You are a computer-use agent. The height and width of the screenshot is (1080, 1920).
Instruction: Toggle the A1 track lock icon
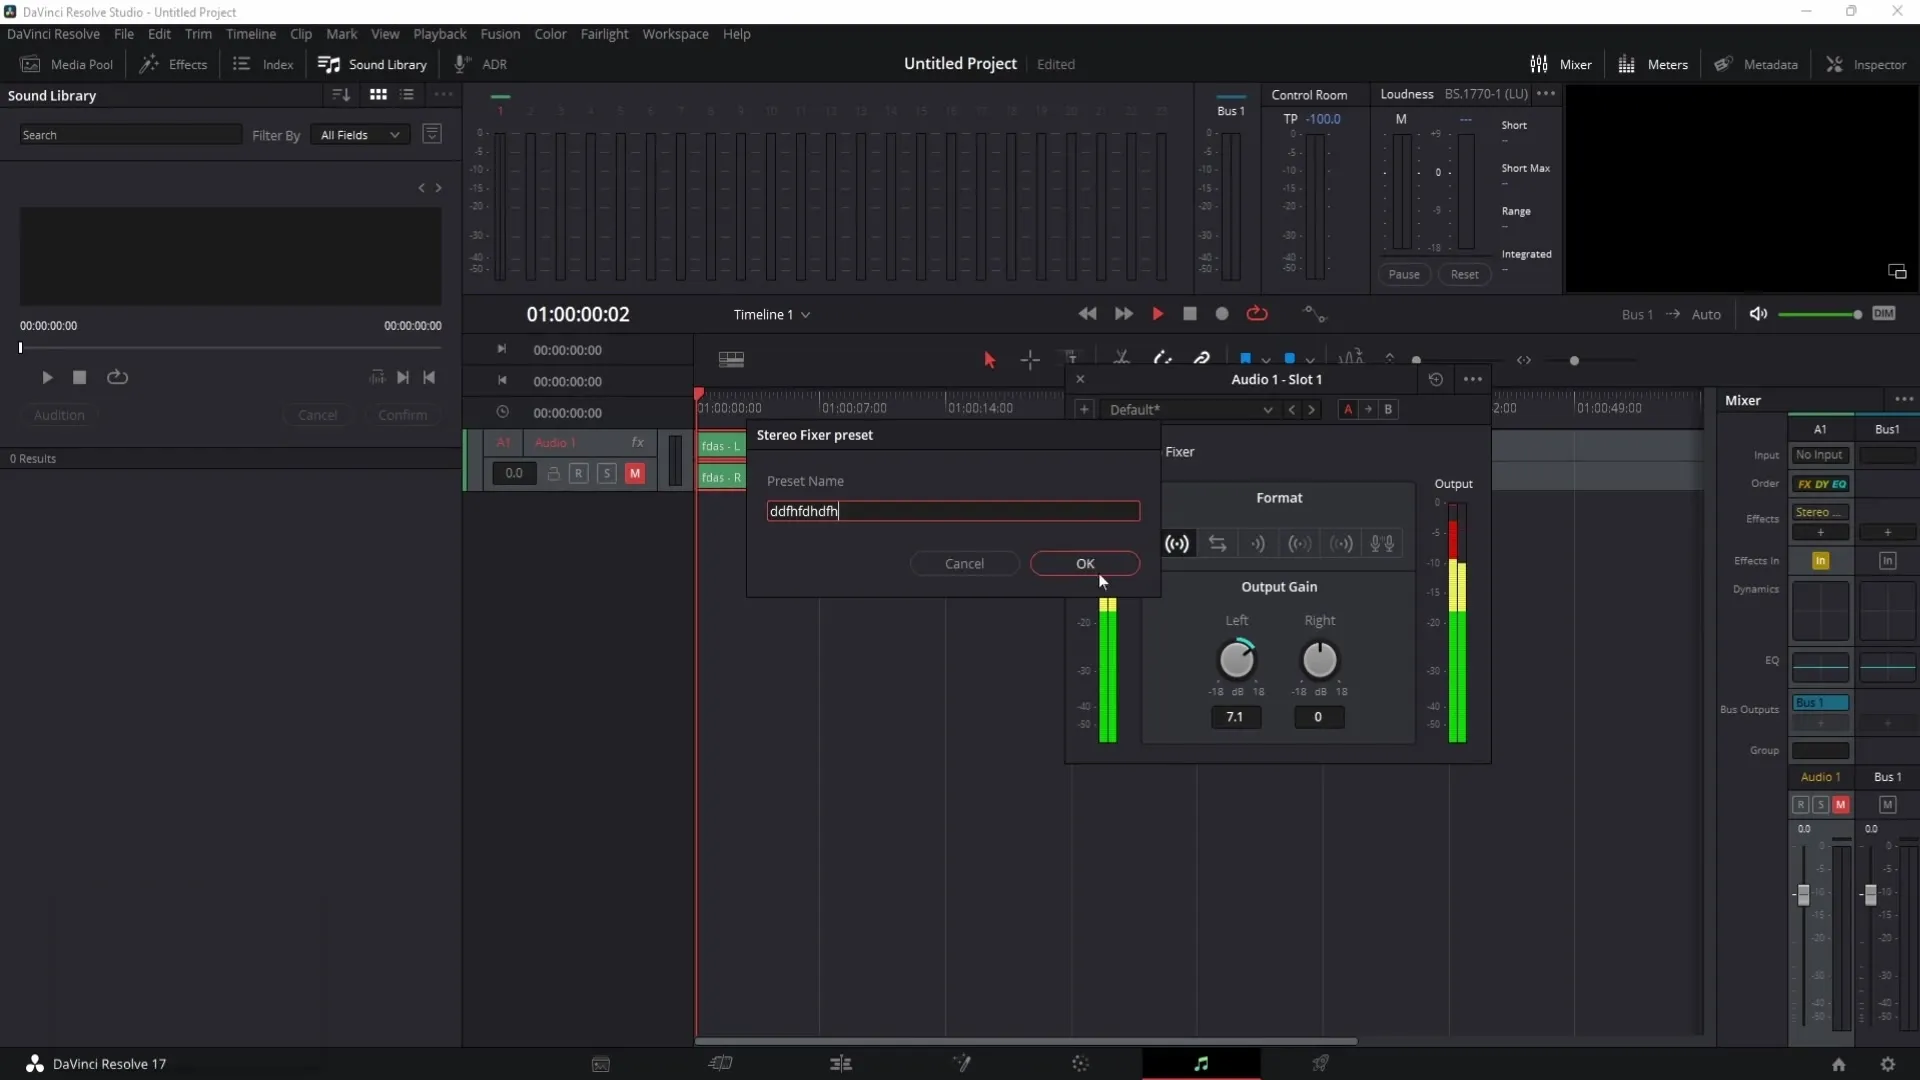tap(553, 474)
